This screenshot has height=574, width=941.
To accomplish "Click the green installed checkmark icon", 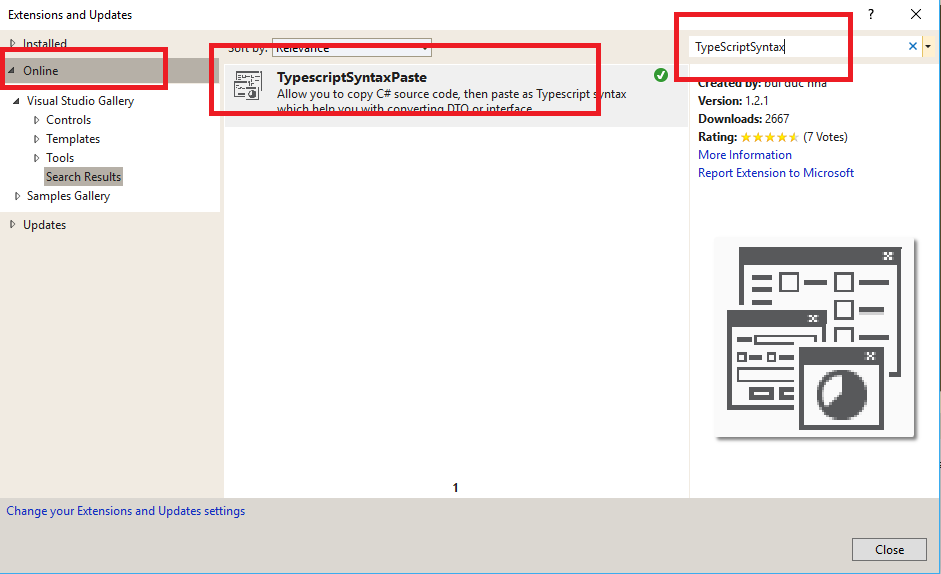I will coord(661,75).
